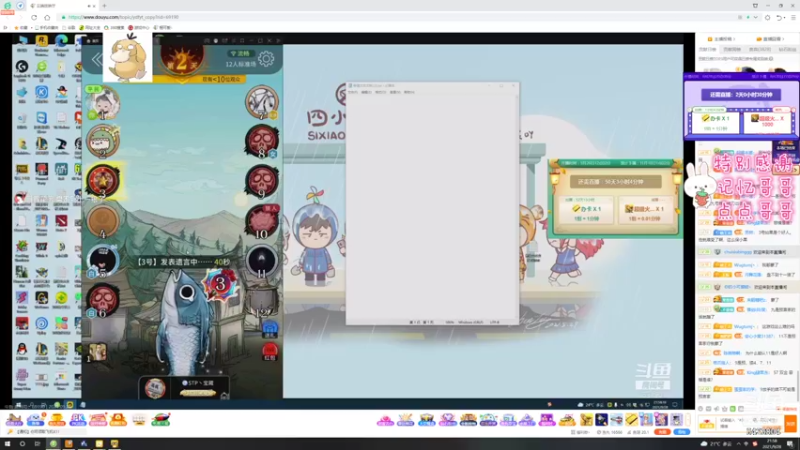
Task: Select player 10 avatar
Action: tap(262, 221)
